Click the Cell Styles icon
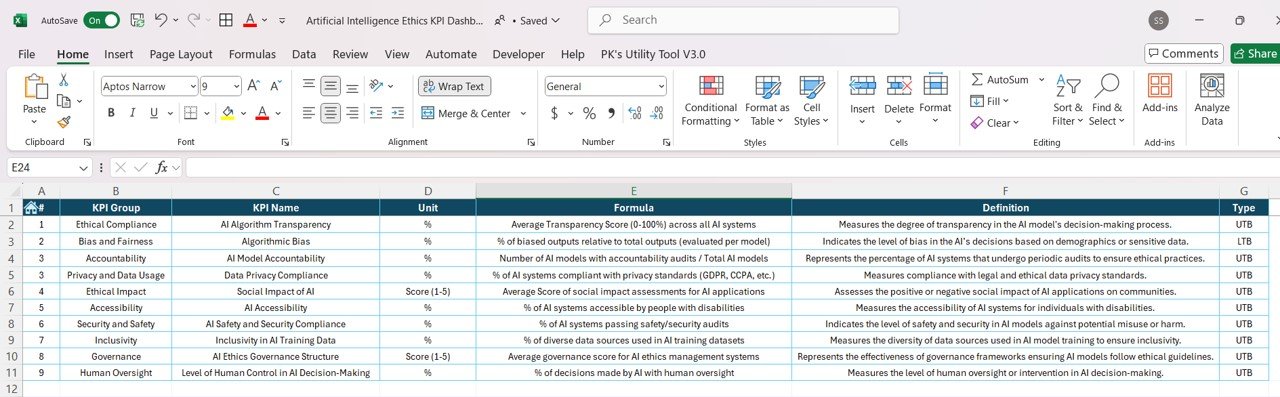 point(811,87)
